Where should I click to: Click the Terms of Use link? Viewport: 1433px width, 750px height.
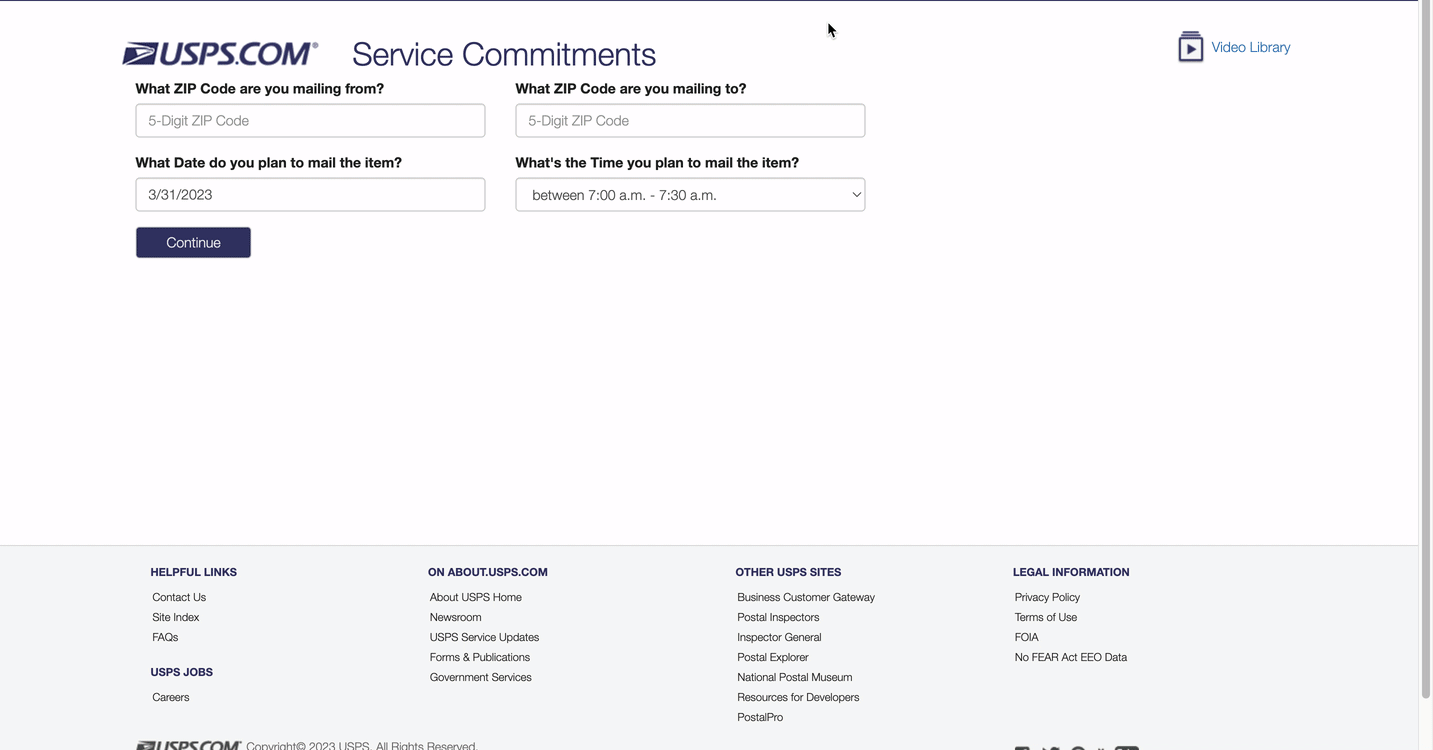[x=1046, y=617]
